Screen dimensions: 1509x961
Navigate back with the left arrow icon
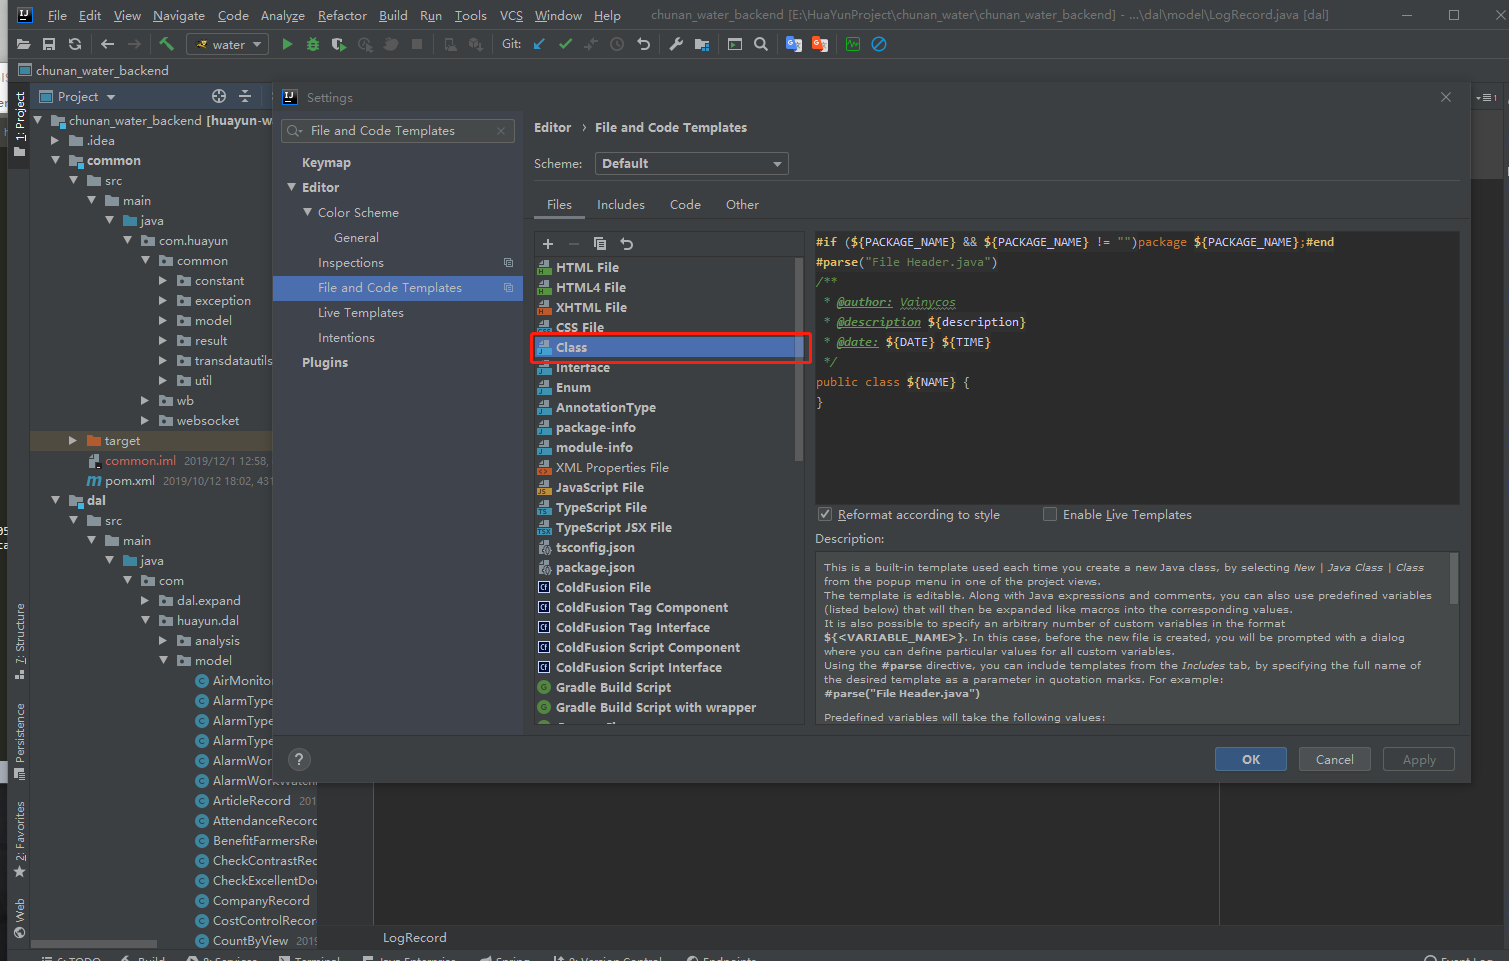[107, 44]
